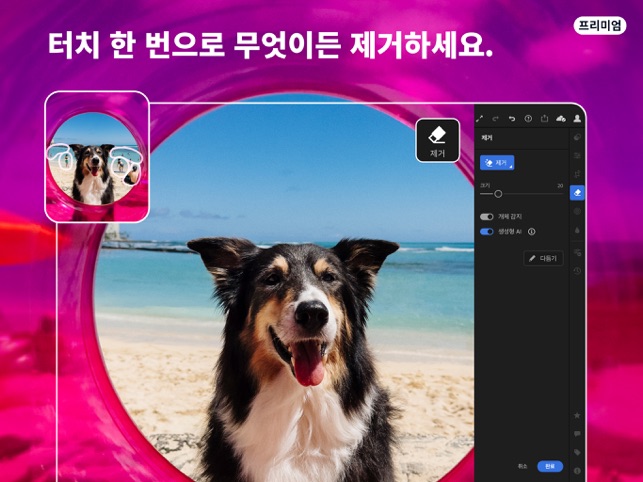This screenshot has height=482, width=643.
Task: Toggle the 생성형 AI switch
Action: pos(487,232)
